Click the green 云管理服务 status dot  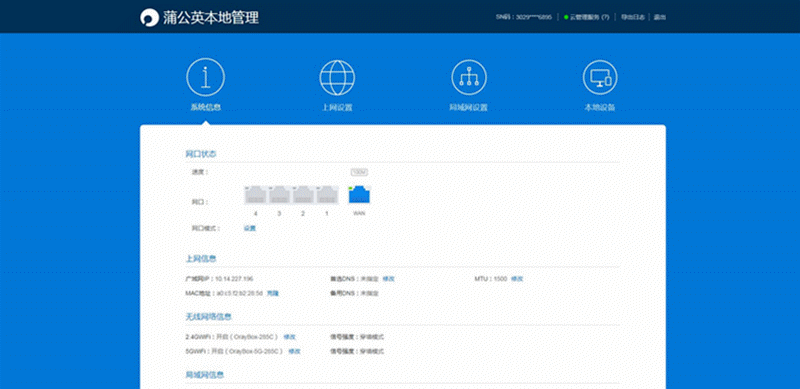click(566, 17)
